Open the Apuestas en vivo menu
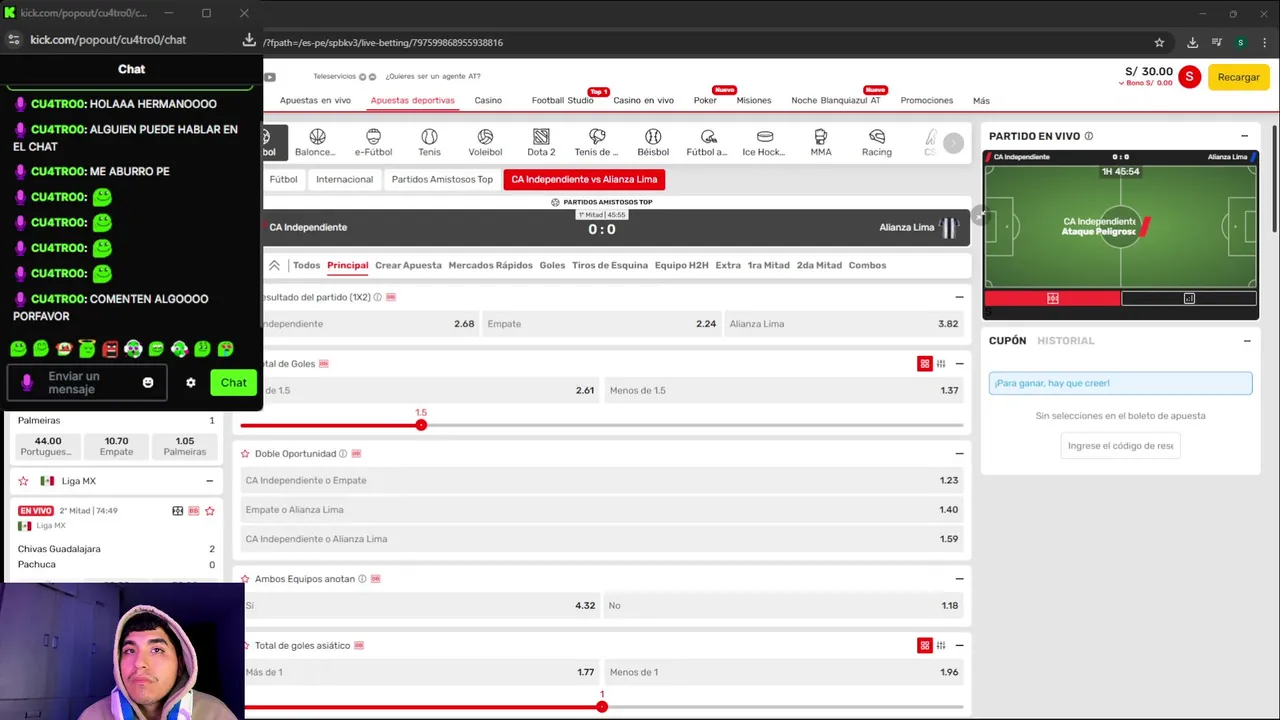This screenshot has height=720, width=1280. [x=315, y=100]
